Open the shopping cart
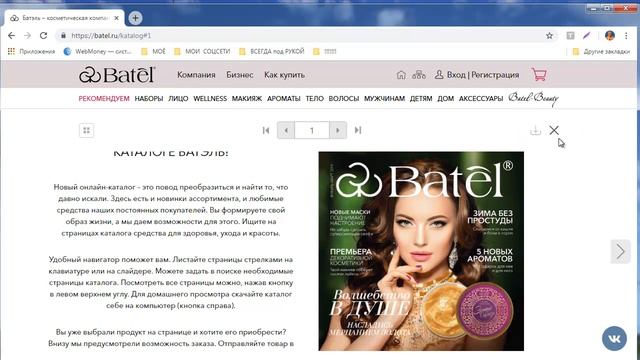Screen dimensions: 640x360 [539, 74]
